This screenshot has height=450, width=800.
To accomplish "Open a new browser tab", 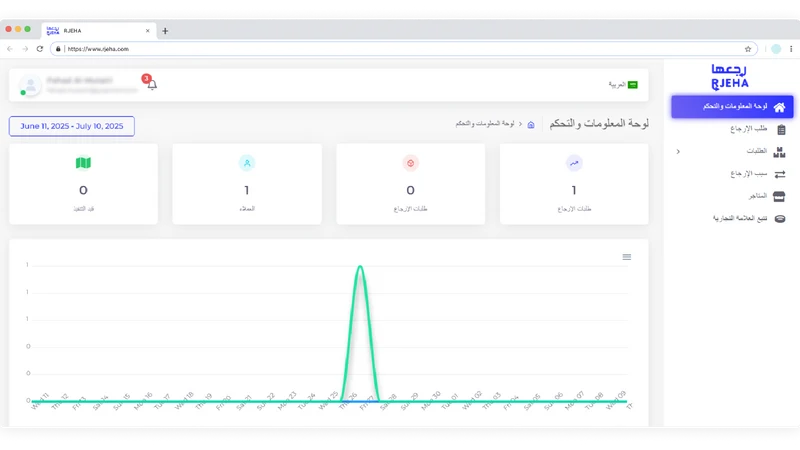I will [x=165, y=31].
